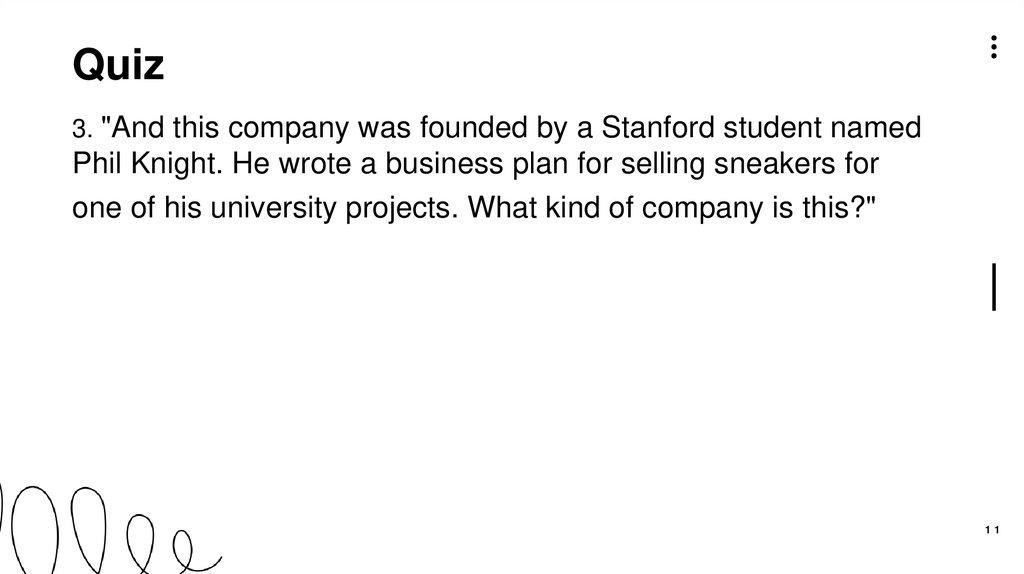Select the 'Quiz' slide title
The image size is (1024, 574).
118,67
